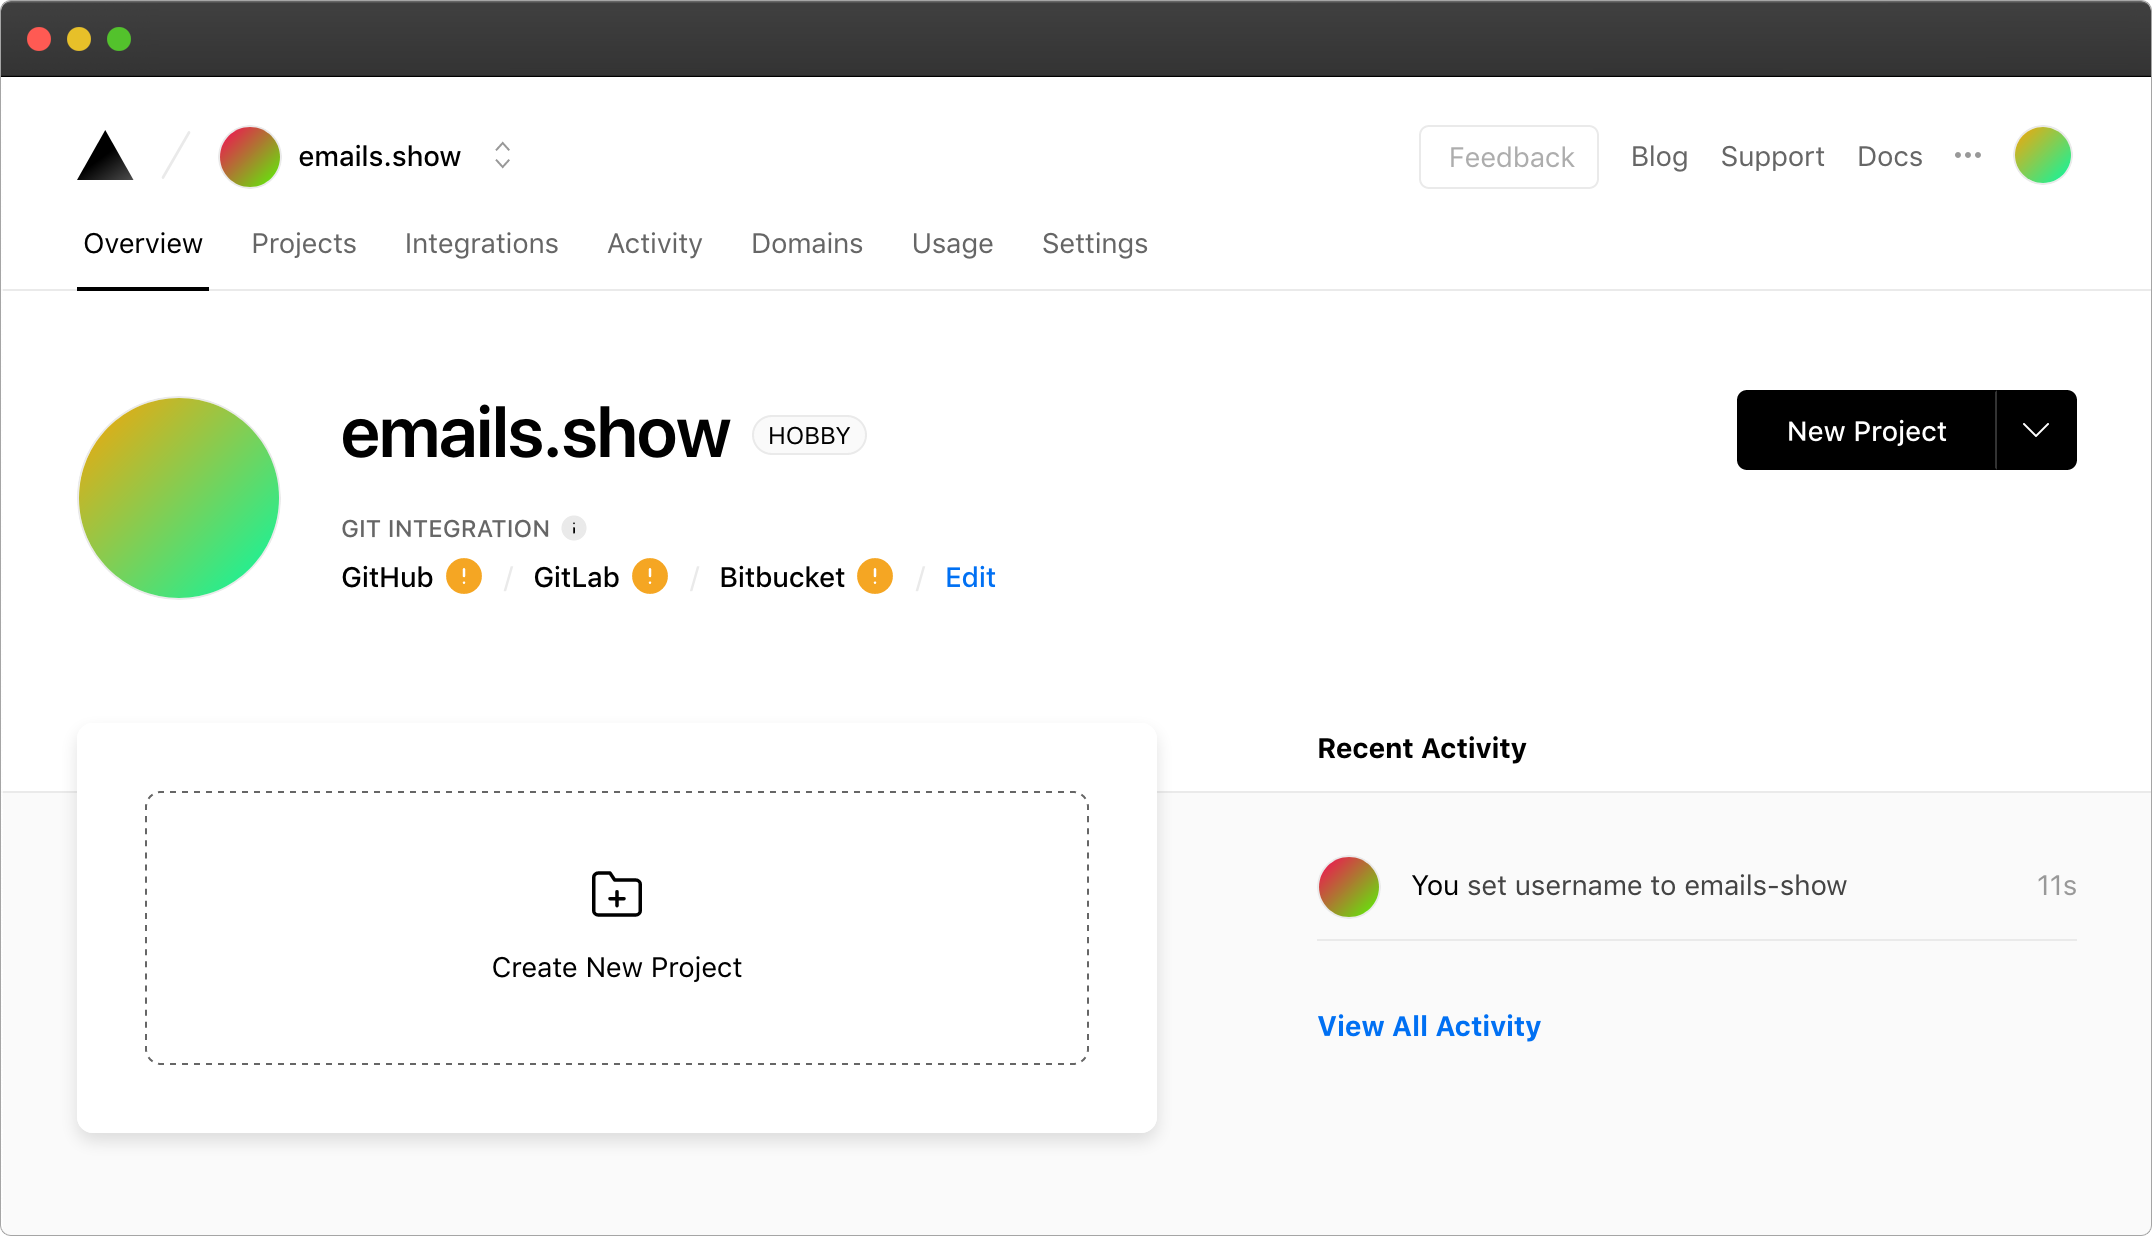Expand the emails.show team switcher chevron
This screenshot has height=1236, width=2152.
pyautogui.click(x=501, y=155)
